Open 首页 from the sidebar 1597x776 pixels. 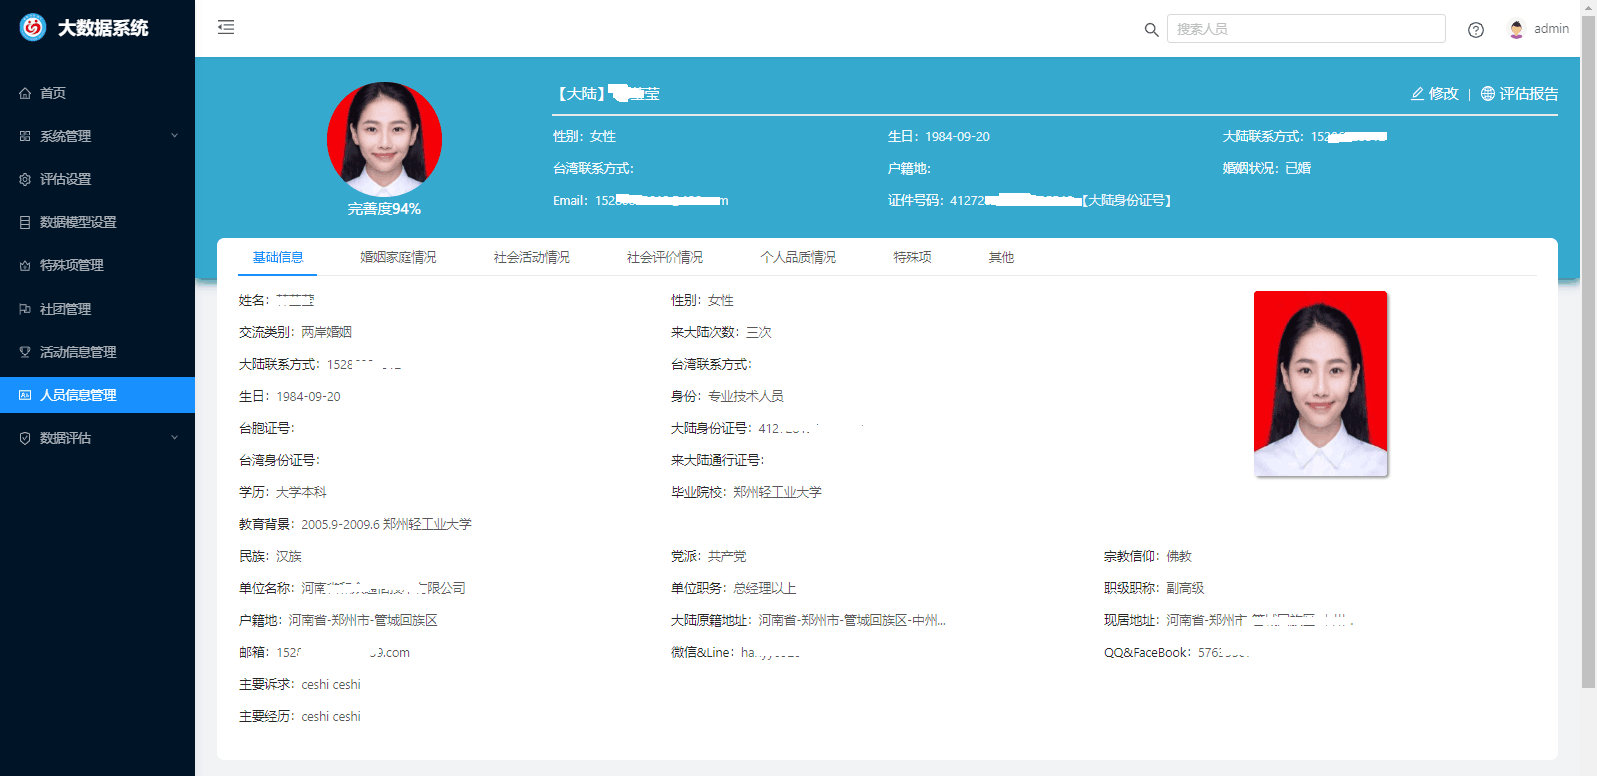(x=53, y=93)
